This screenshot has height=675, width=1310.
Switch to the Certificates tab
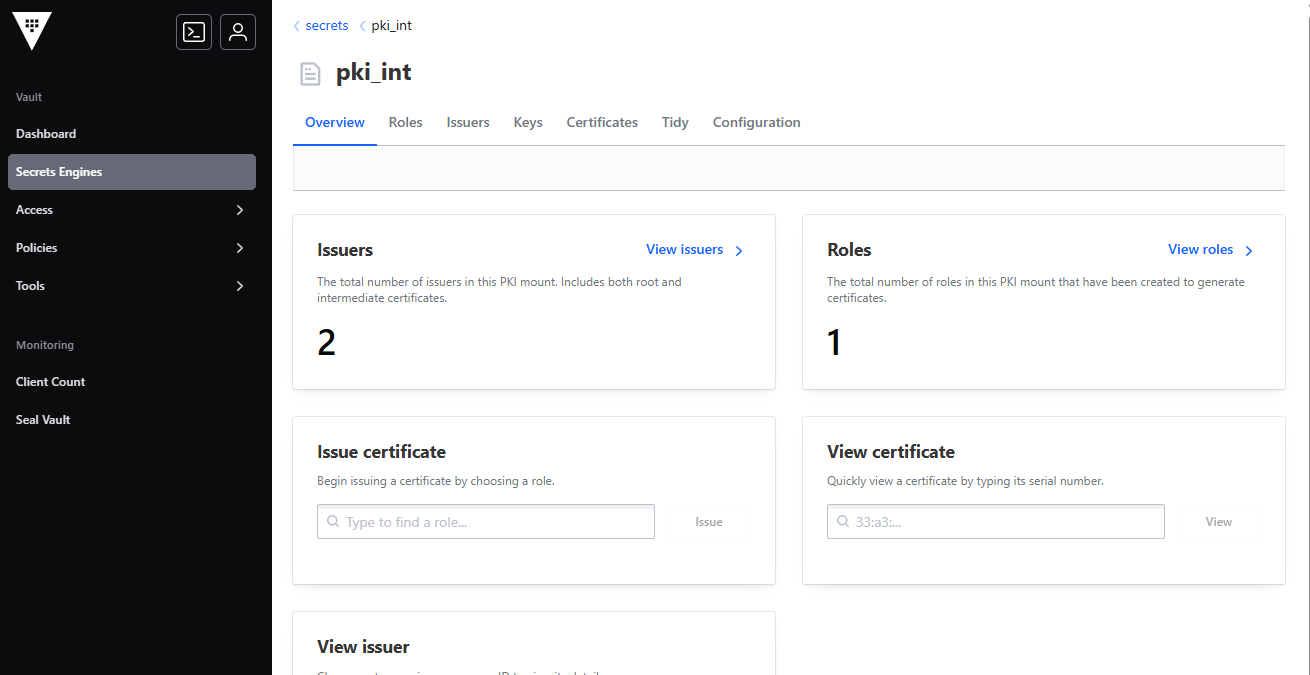602,122
